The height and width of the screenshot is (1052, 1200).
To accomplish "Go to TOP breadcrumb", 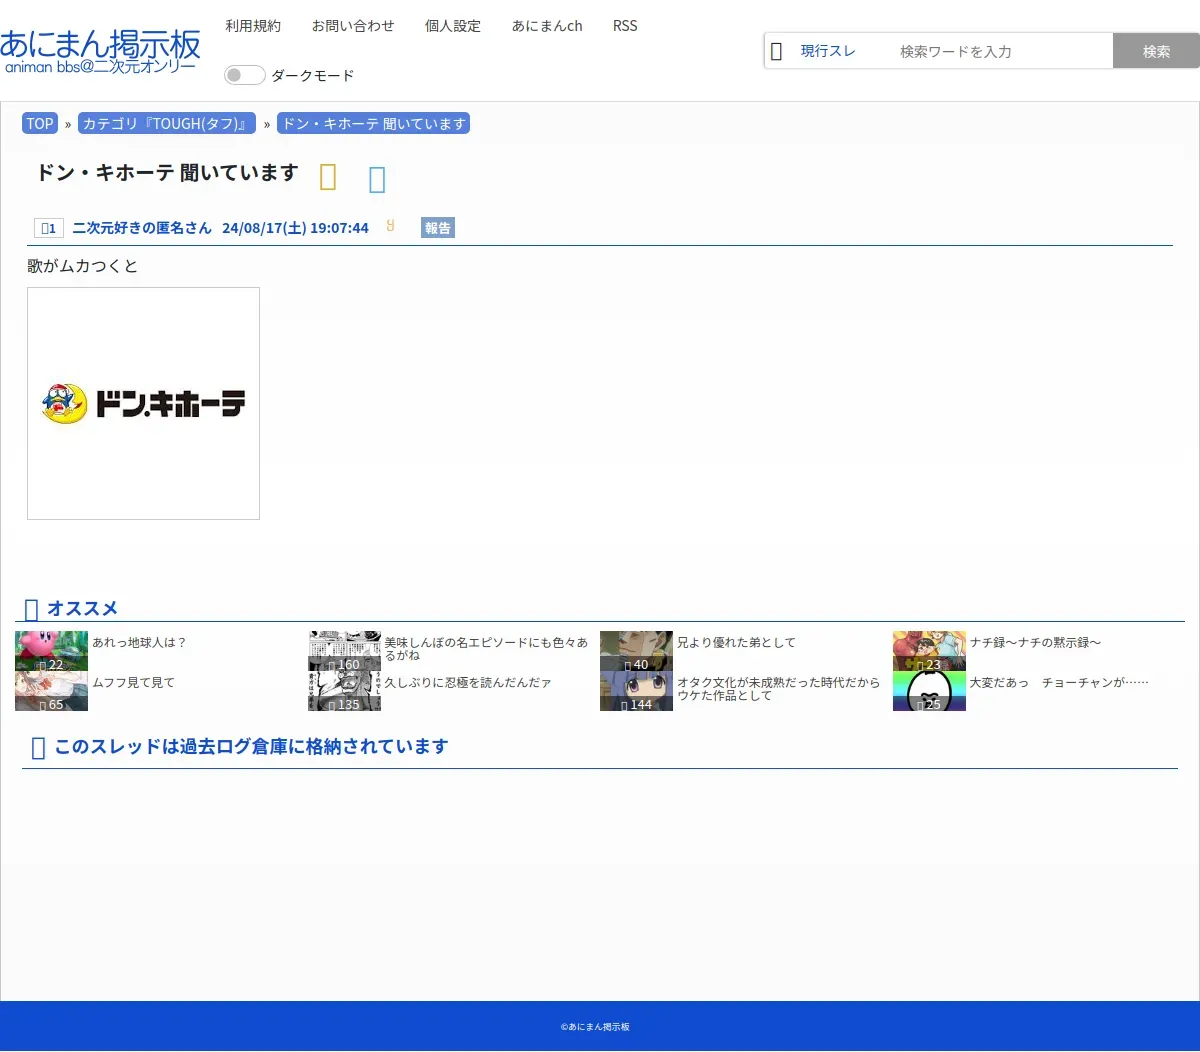I will 40,124.
